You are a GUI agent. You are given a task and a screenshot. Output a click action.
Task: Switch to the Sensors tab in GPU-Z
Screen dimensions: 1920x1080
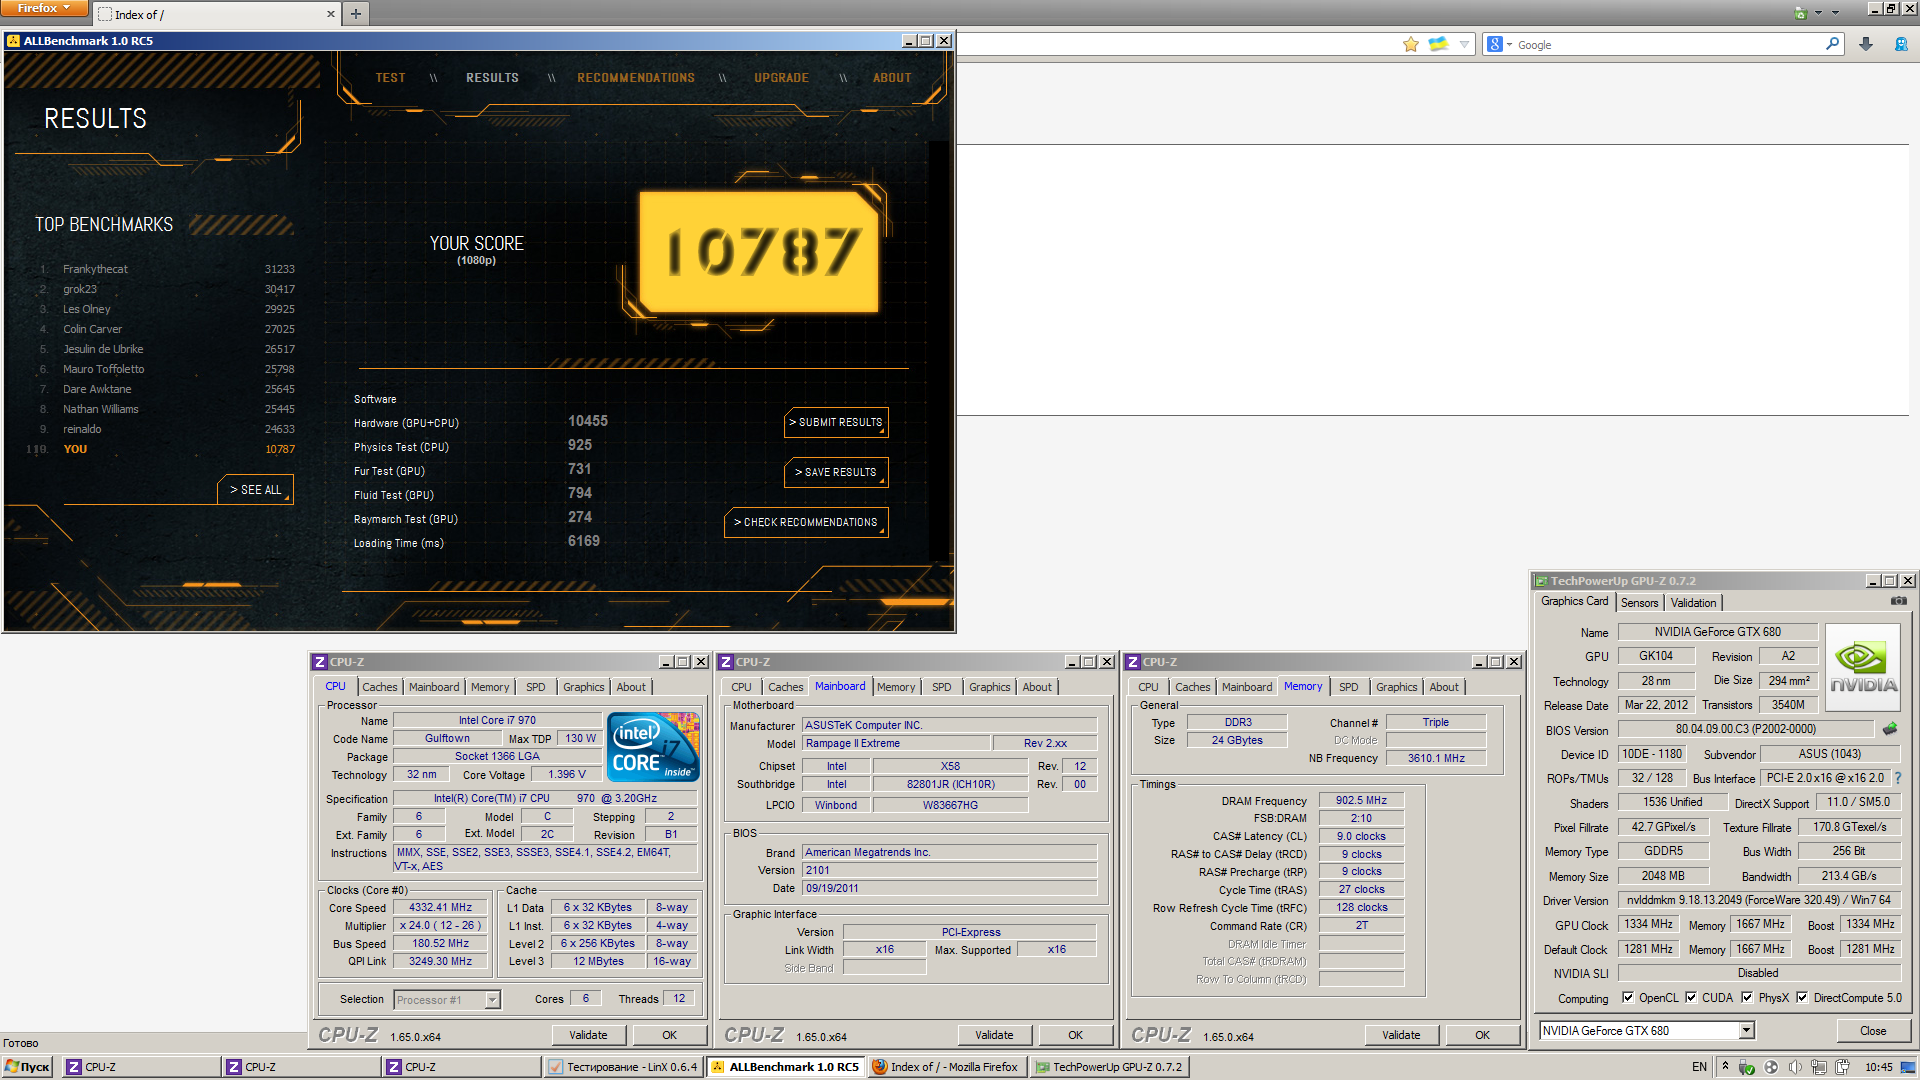click(x=1639, y=603)
